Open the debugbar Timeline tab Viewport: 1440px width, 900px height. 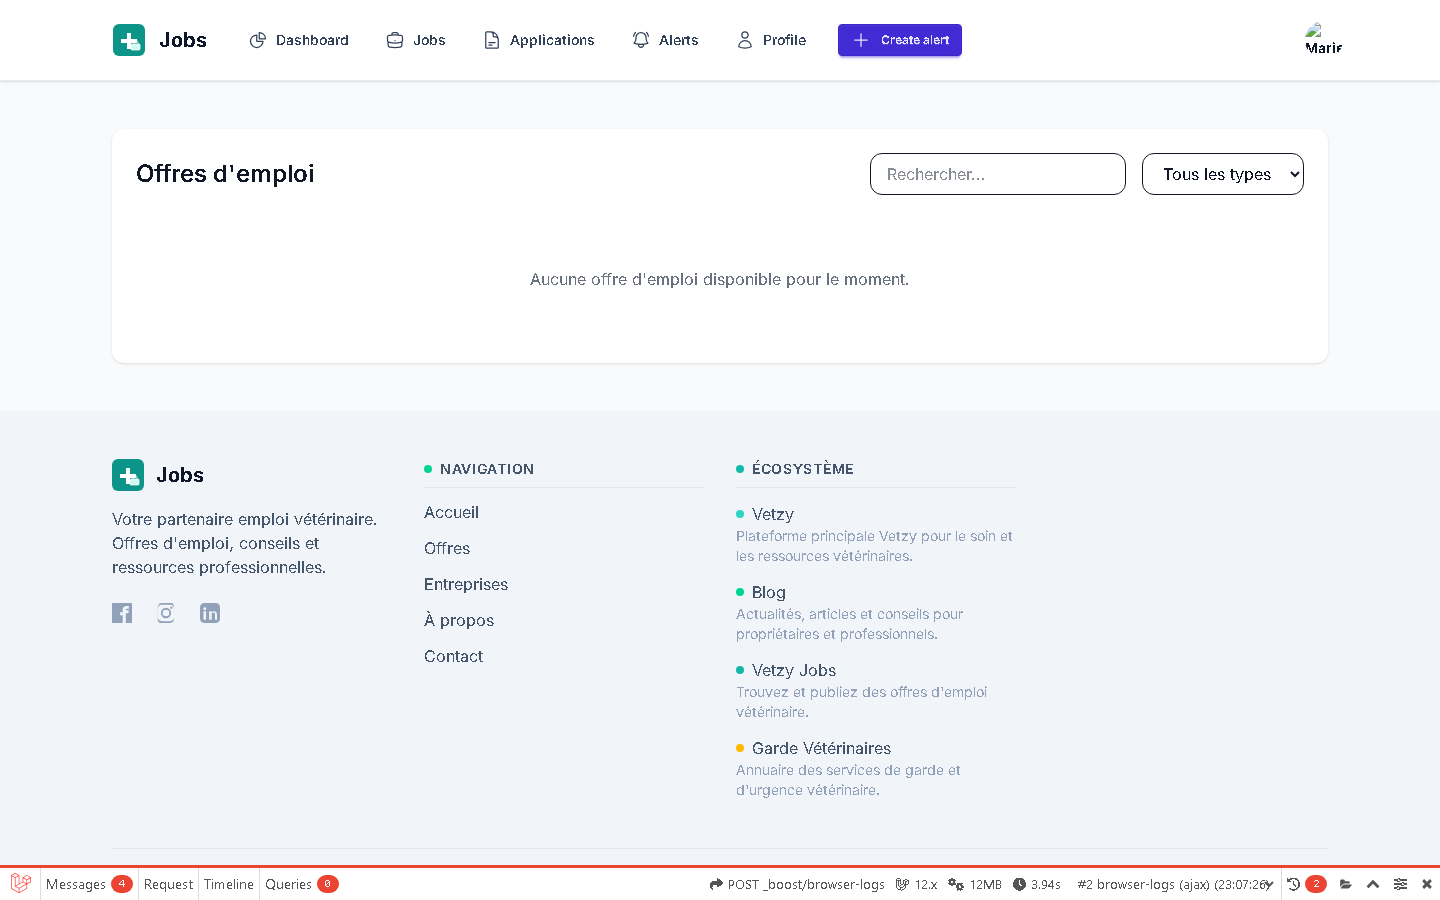coord(229,884)
